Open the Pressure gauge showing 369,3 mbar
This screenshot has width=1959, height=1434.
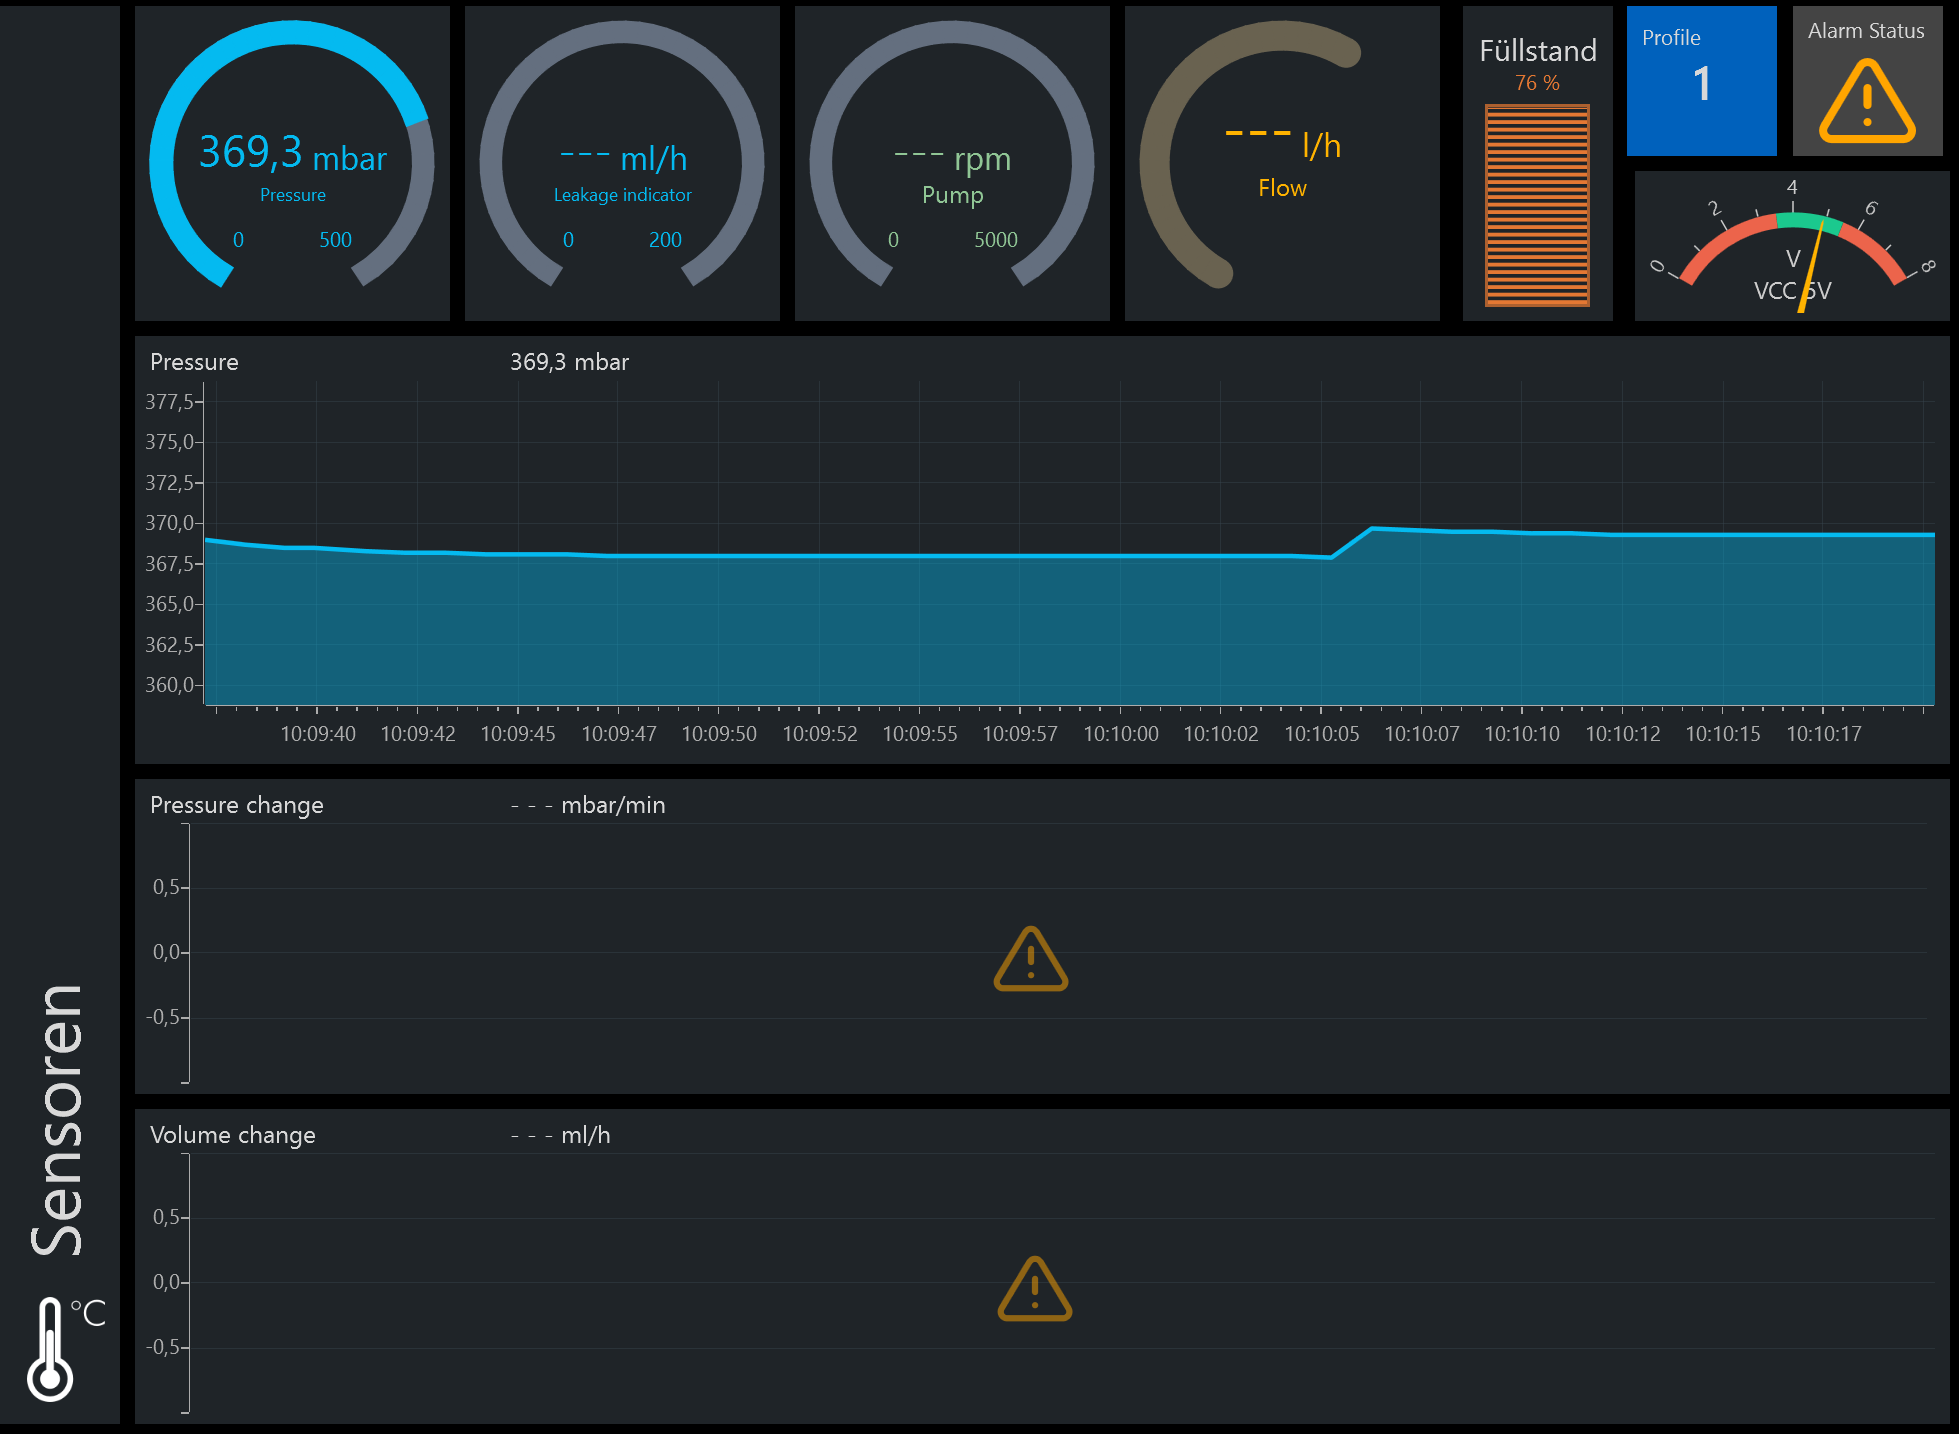coord(292,163)
